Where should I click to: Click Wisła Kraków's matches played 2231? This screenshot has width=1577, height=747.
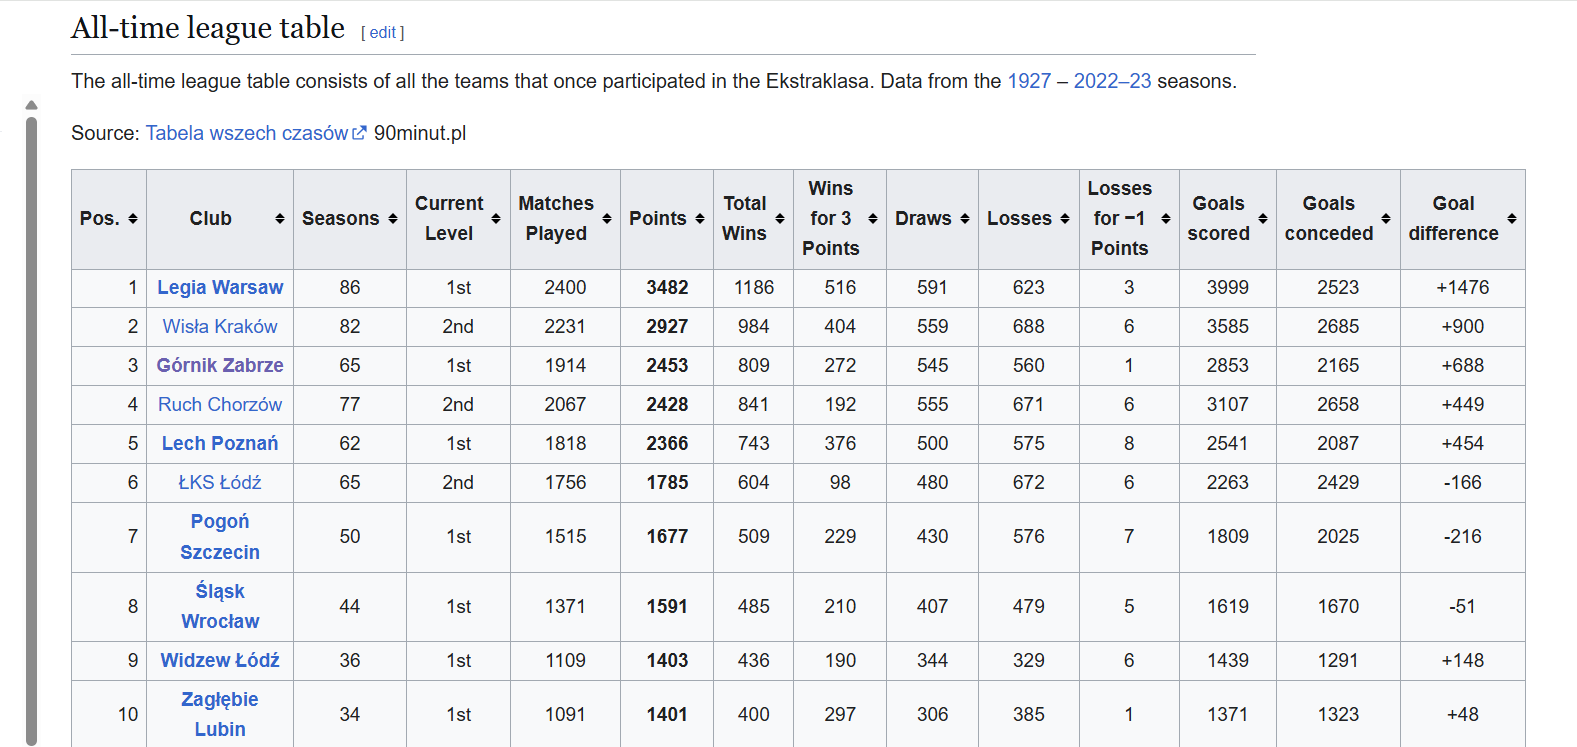pyautogui.click(x=565, y=327)
